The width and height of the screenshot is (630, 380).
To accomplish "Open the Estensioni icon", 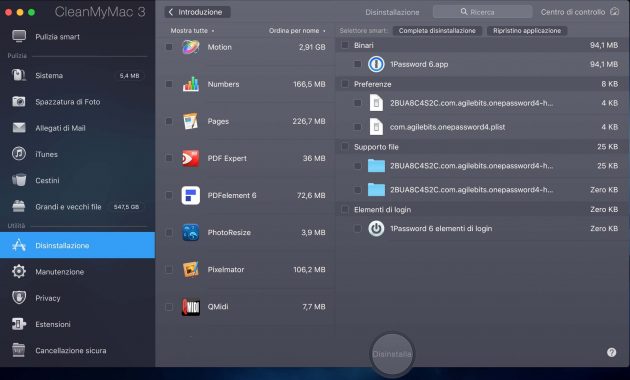I will pyautogui.click(x=19, y=324).
